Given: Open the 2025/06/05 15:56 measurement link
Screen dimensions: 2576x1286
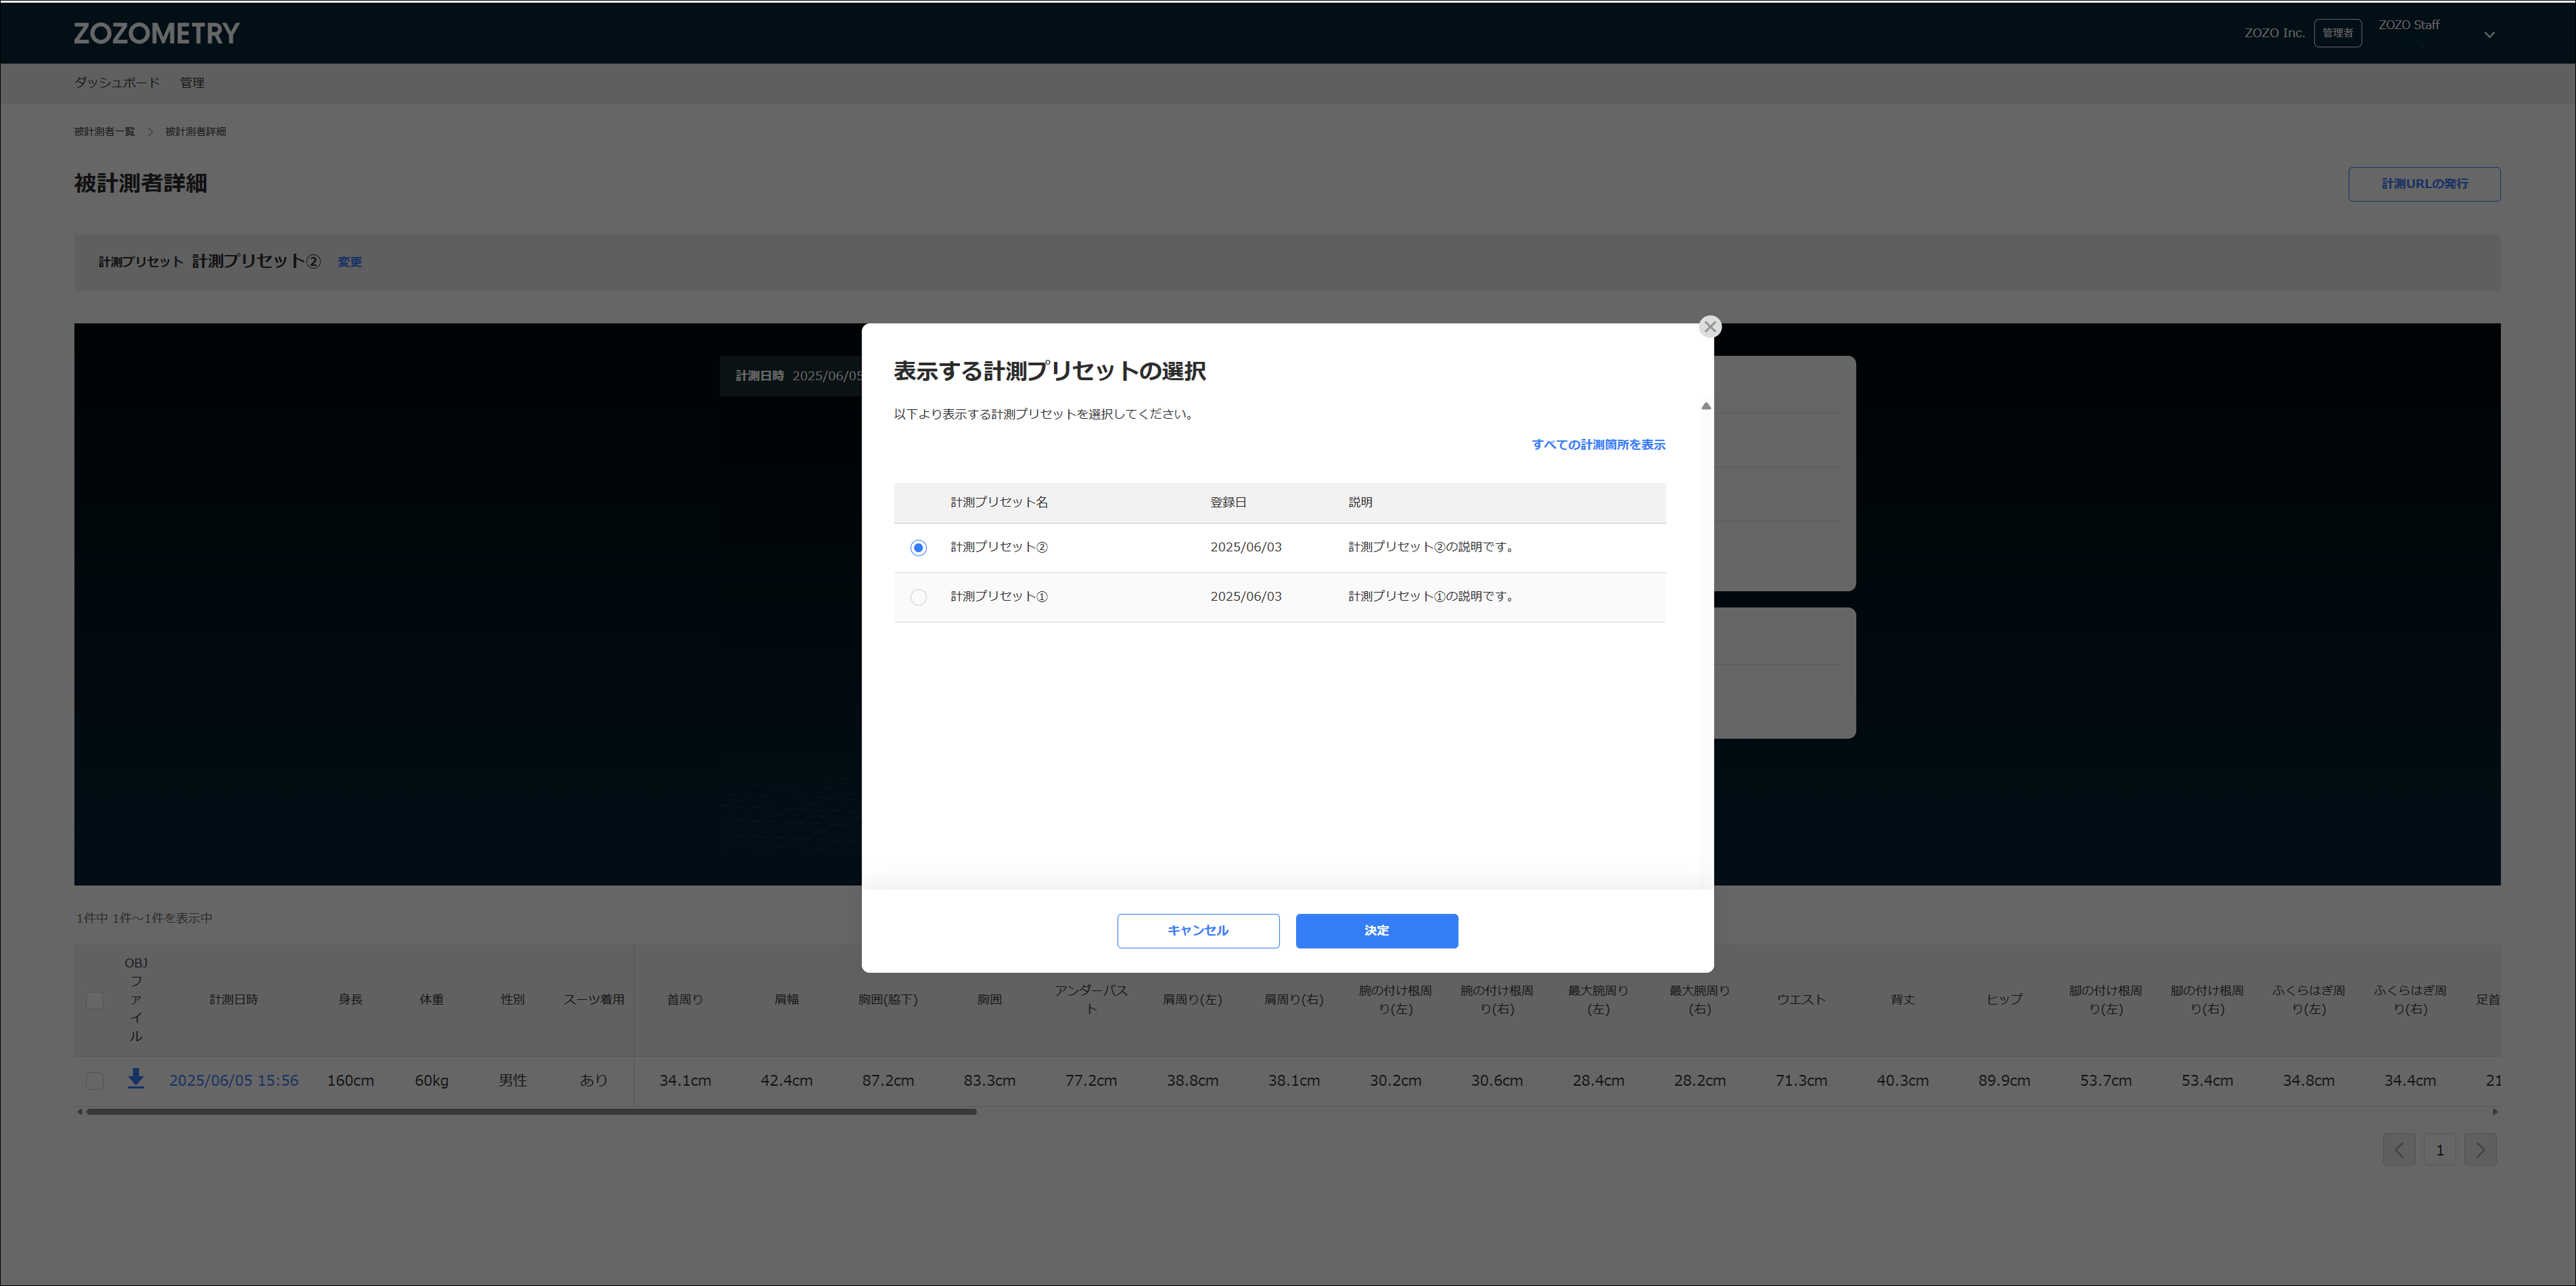Looking at the screenshot, I should pos(233,1081).
